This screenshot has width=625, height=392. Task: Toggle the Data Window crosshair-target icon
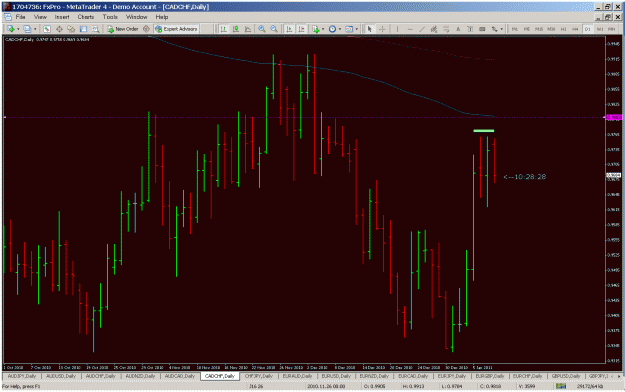click(x=59, y=29)
